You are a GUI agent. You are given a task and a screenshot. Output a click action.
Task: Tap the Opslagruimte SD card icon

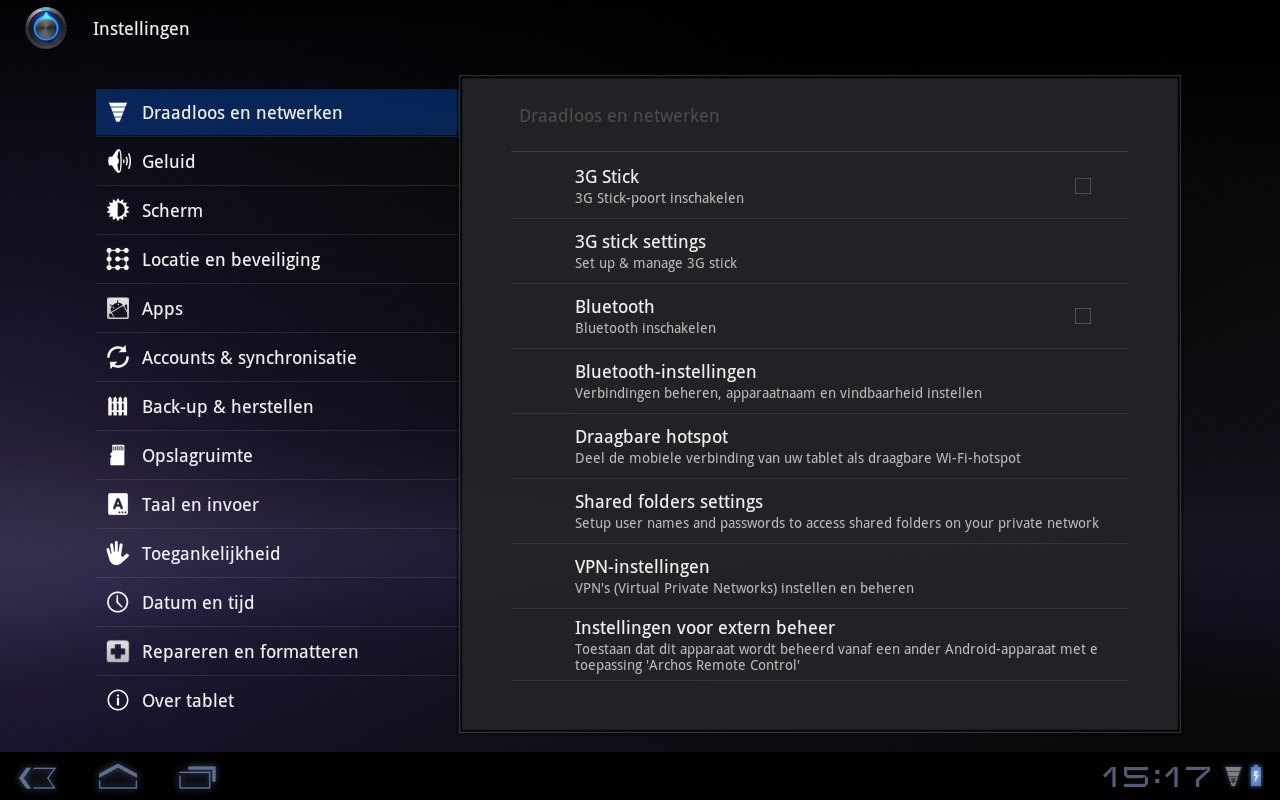(118, 455)
